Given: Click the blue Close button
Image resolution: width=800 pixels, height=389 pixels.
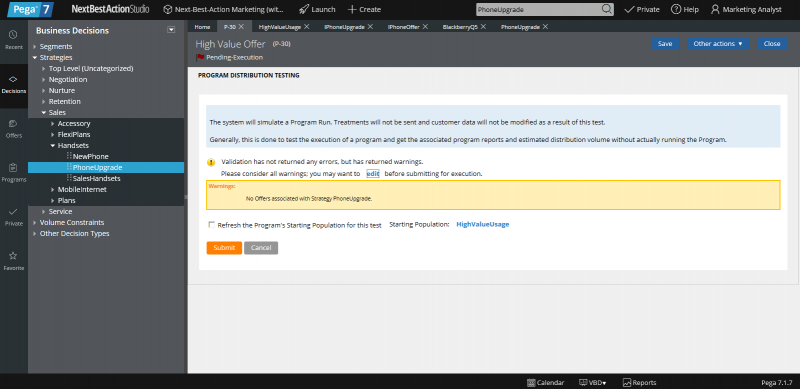Looking at the screenshot, I should coord(772,43).
